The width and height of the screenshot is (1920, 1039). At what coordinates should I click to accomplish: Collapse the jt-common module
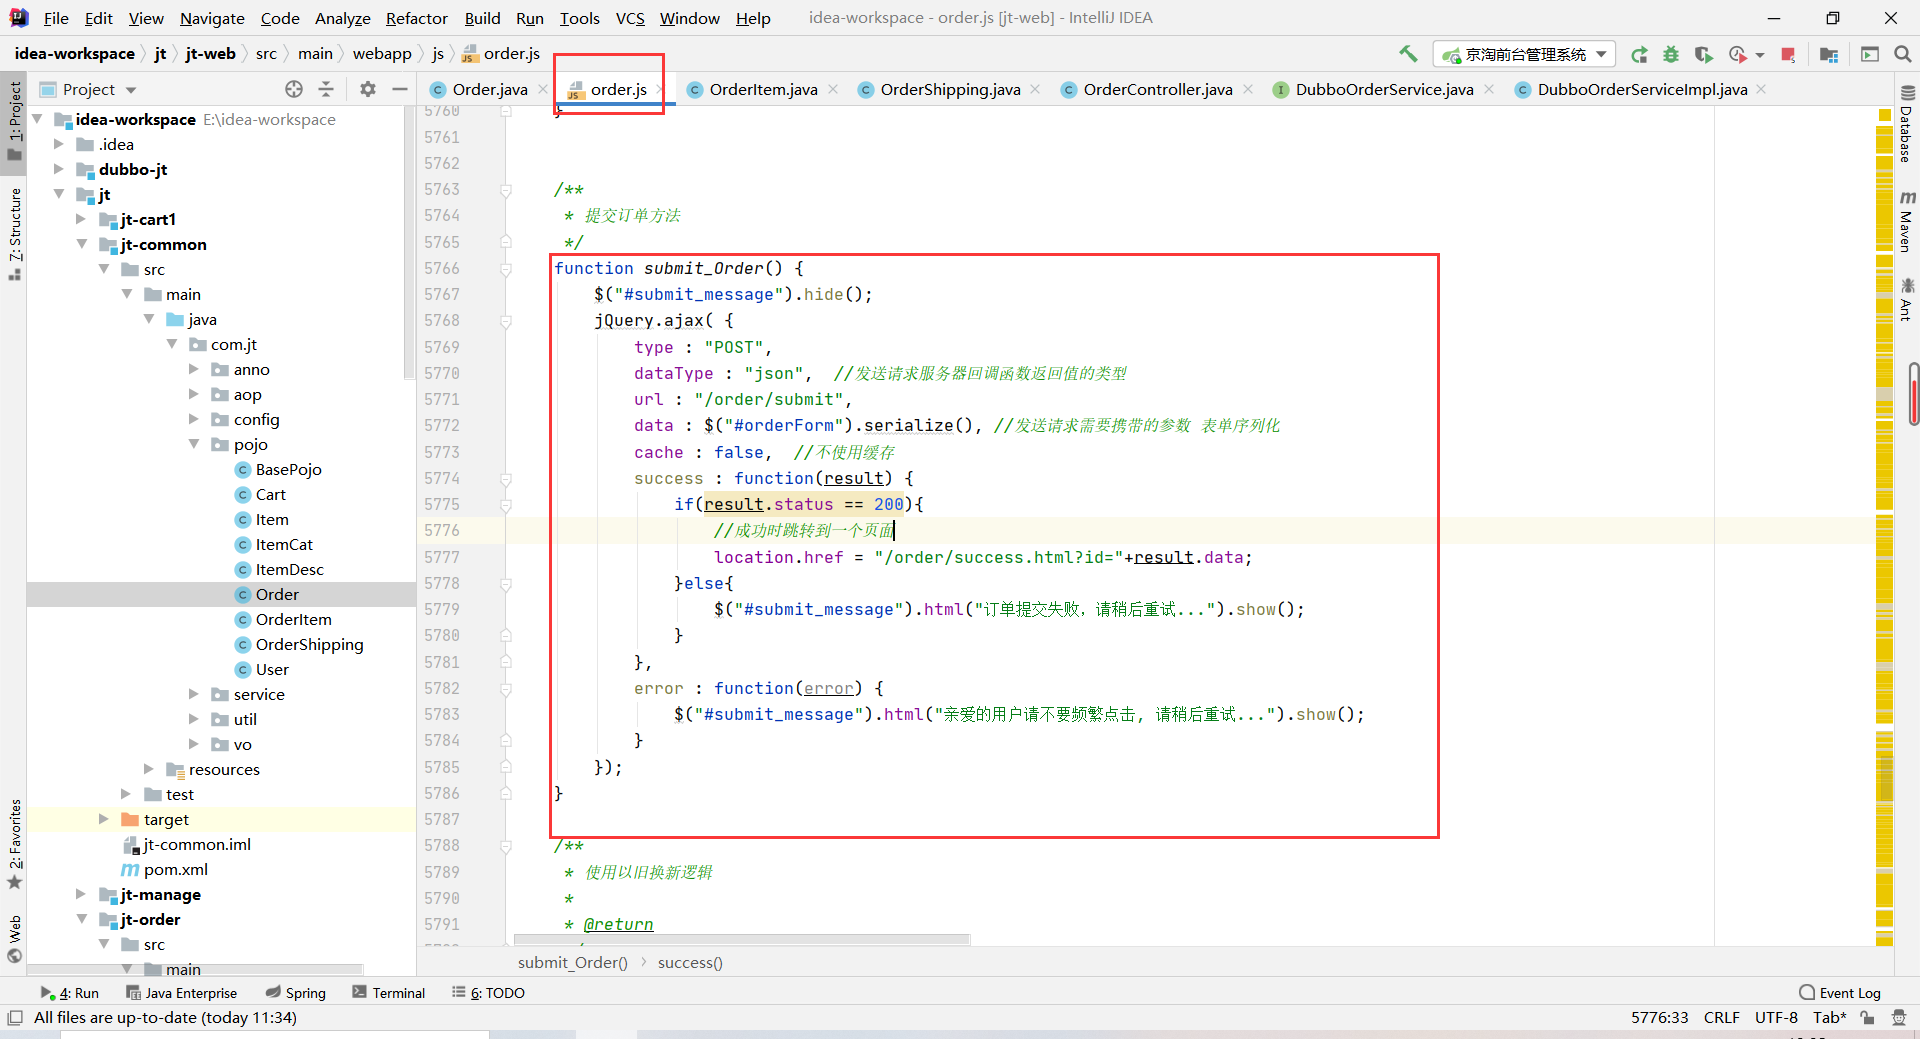coord(81,244)
